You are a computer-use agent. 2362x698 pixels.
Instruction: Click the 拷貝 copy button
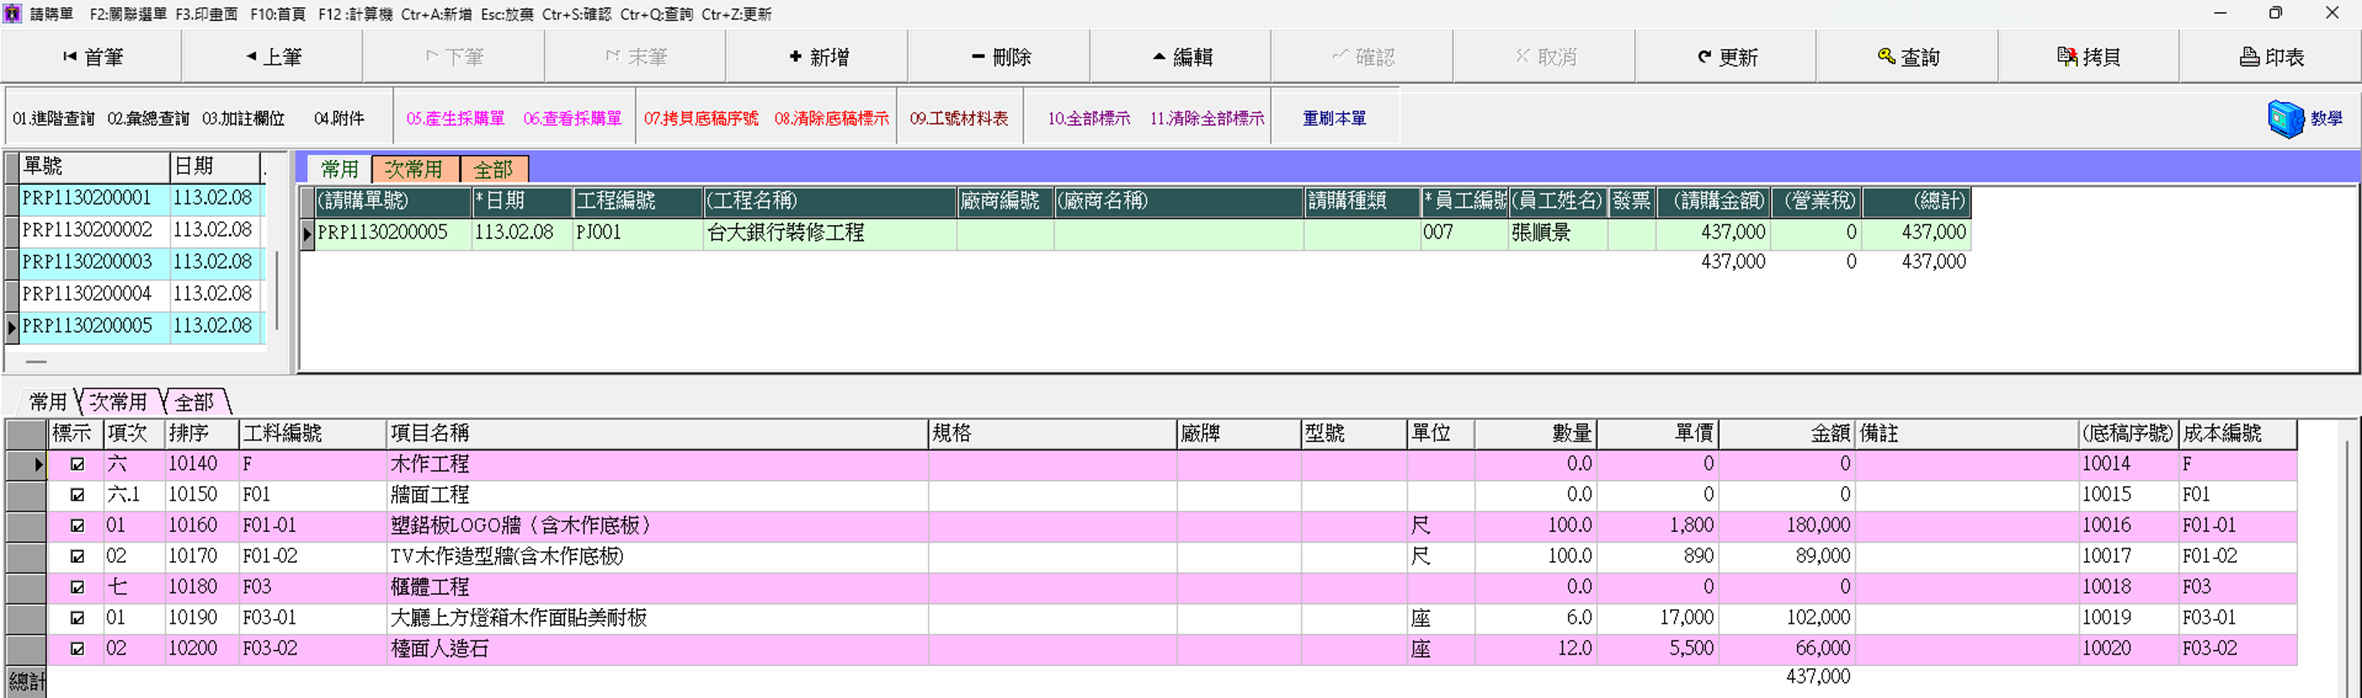coord(2088,57)
